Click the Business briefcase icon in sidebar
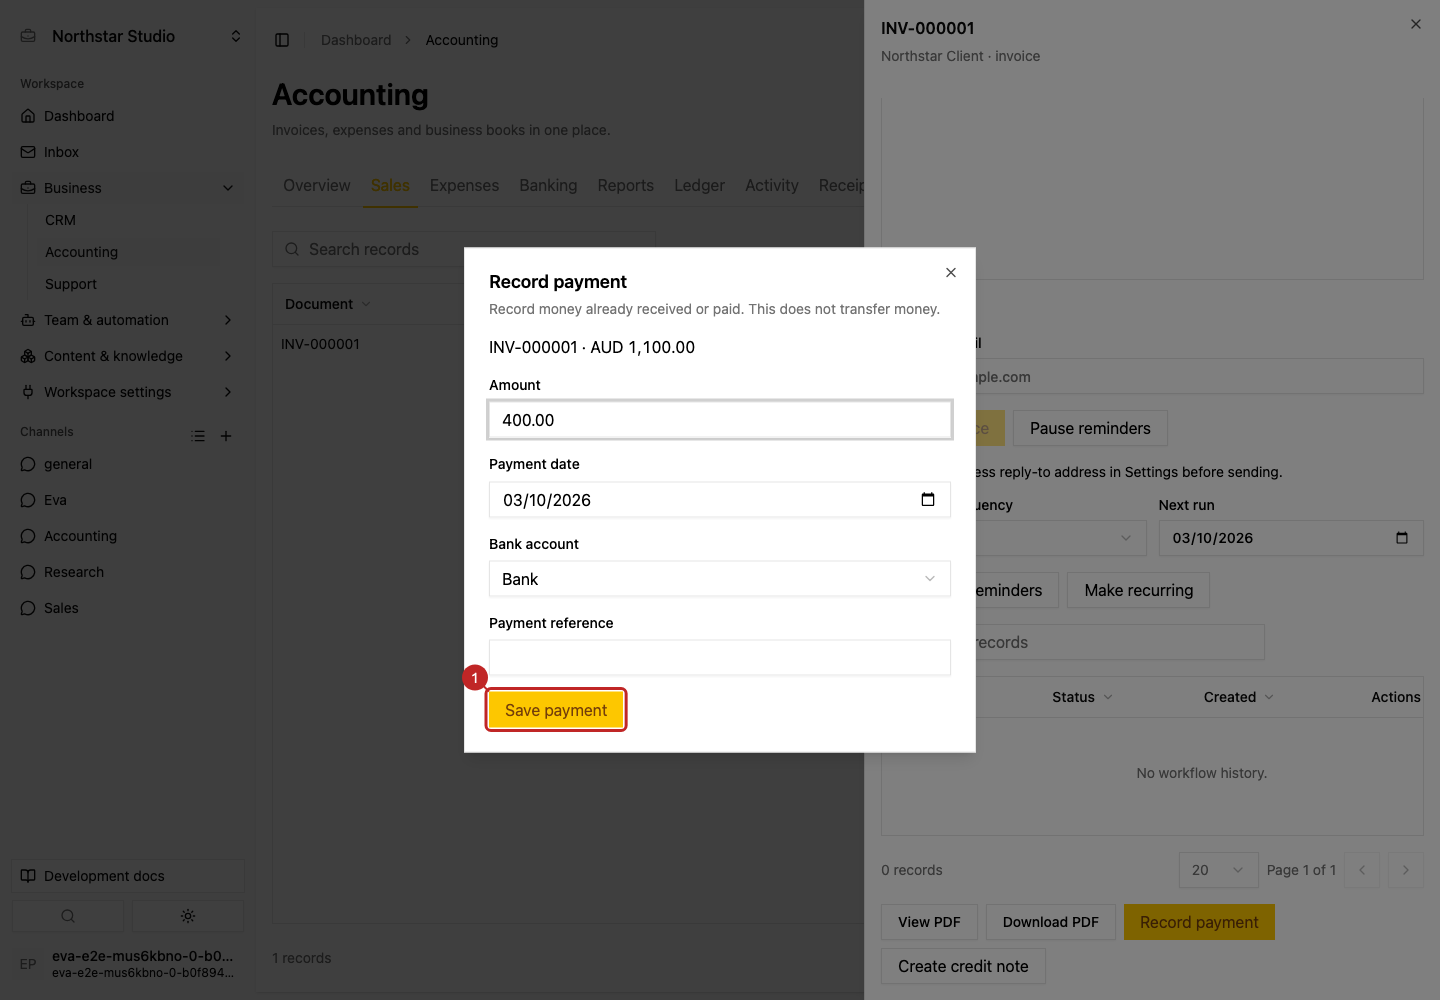The image size is (1440, 1000). pos(28,188)
